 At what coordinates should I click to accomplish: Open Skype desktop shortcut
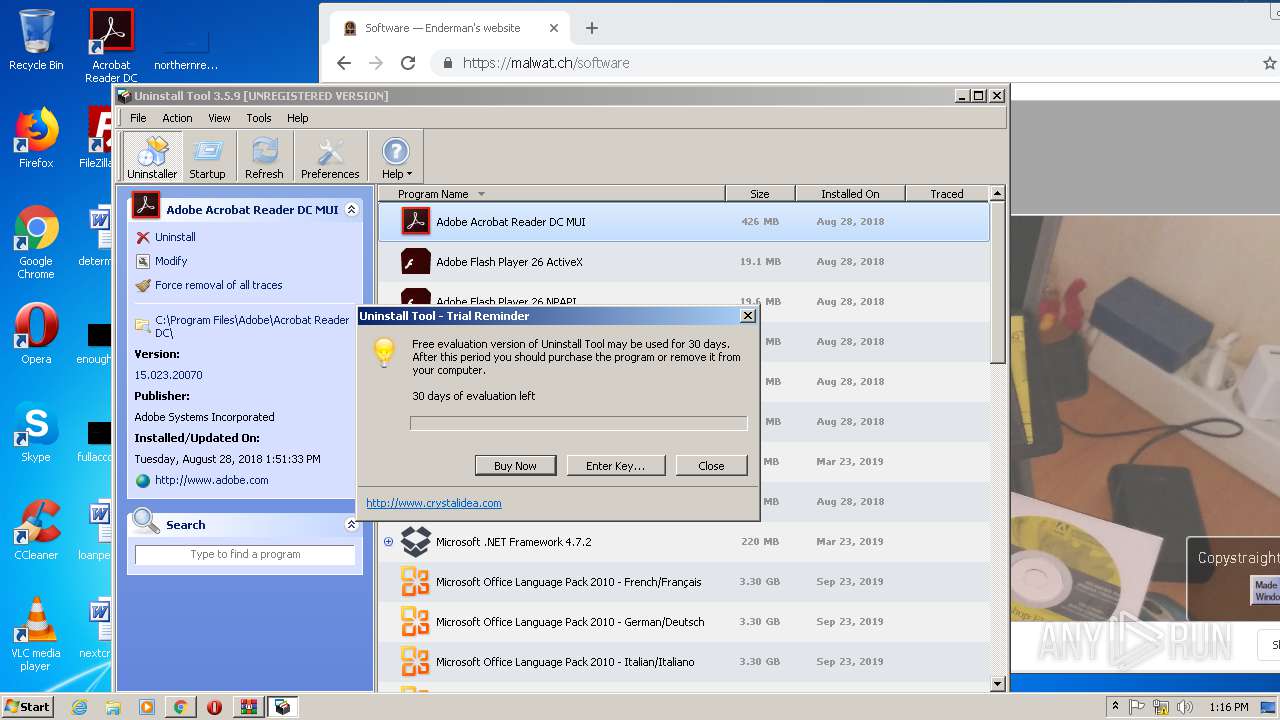[36, 432]
